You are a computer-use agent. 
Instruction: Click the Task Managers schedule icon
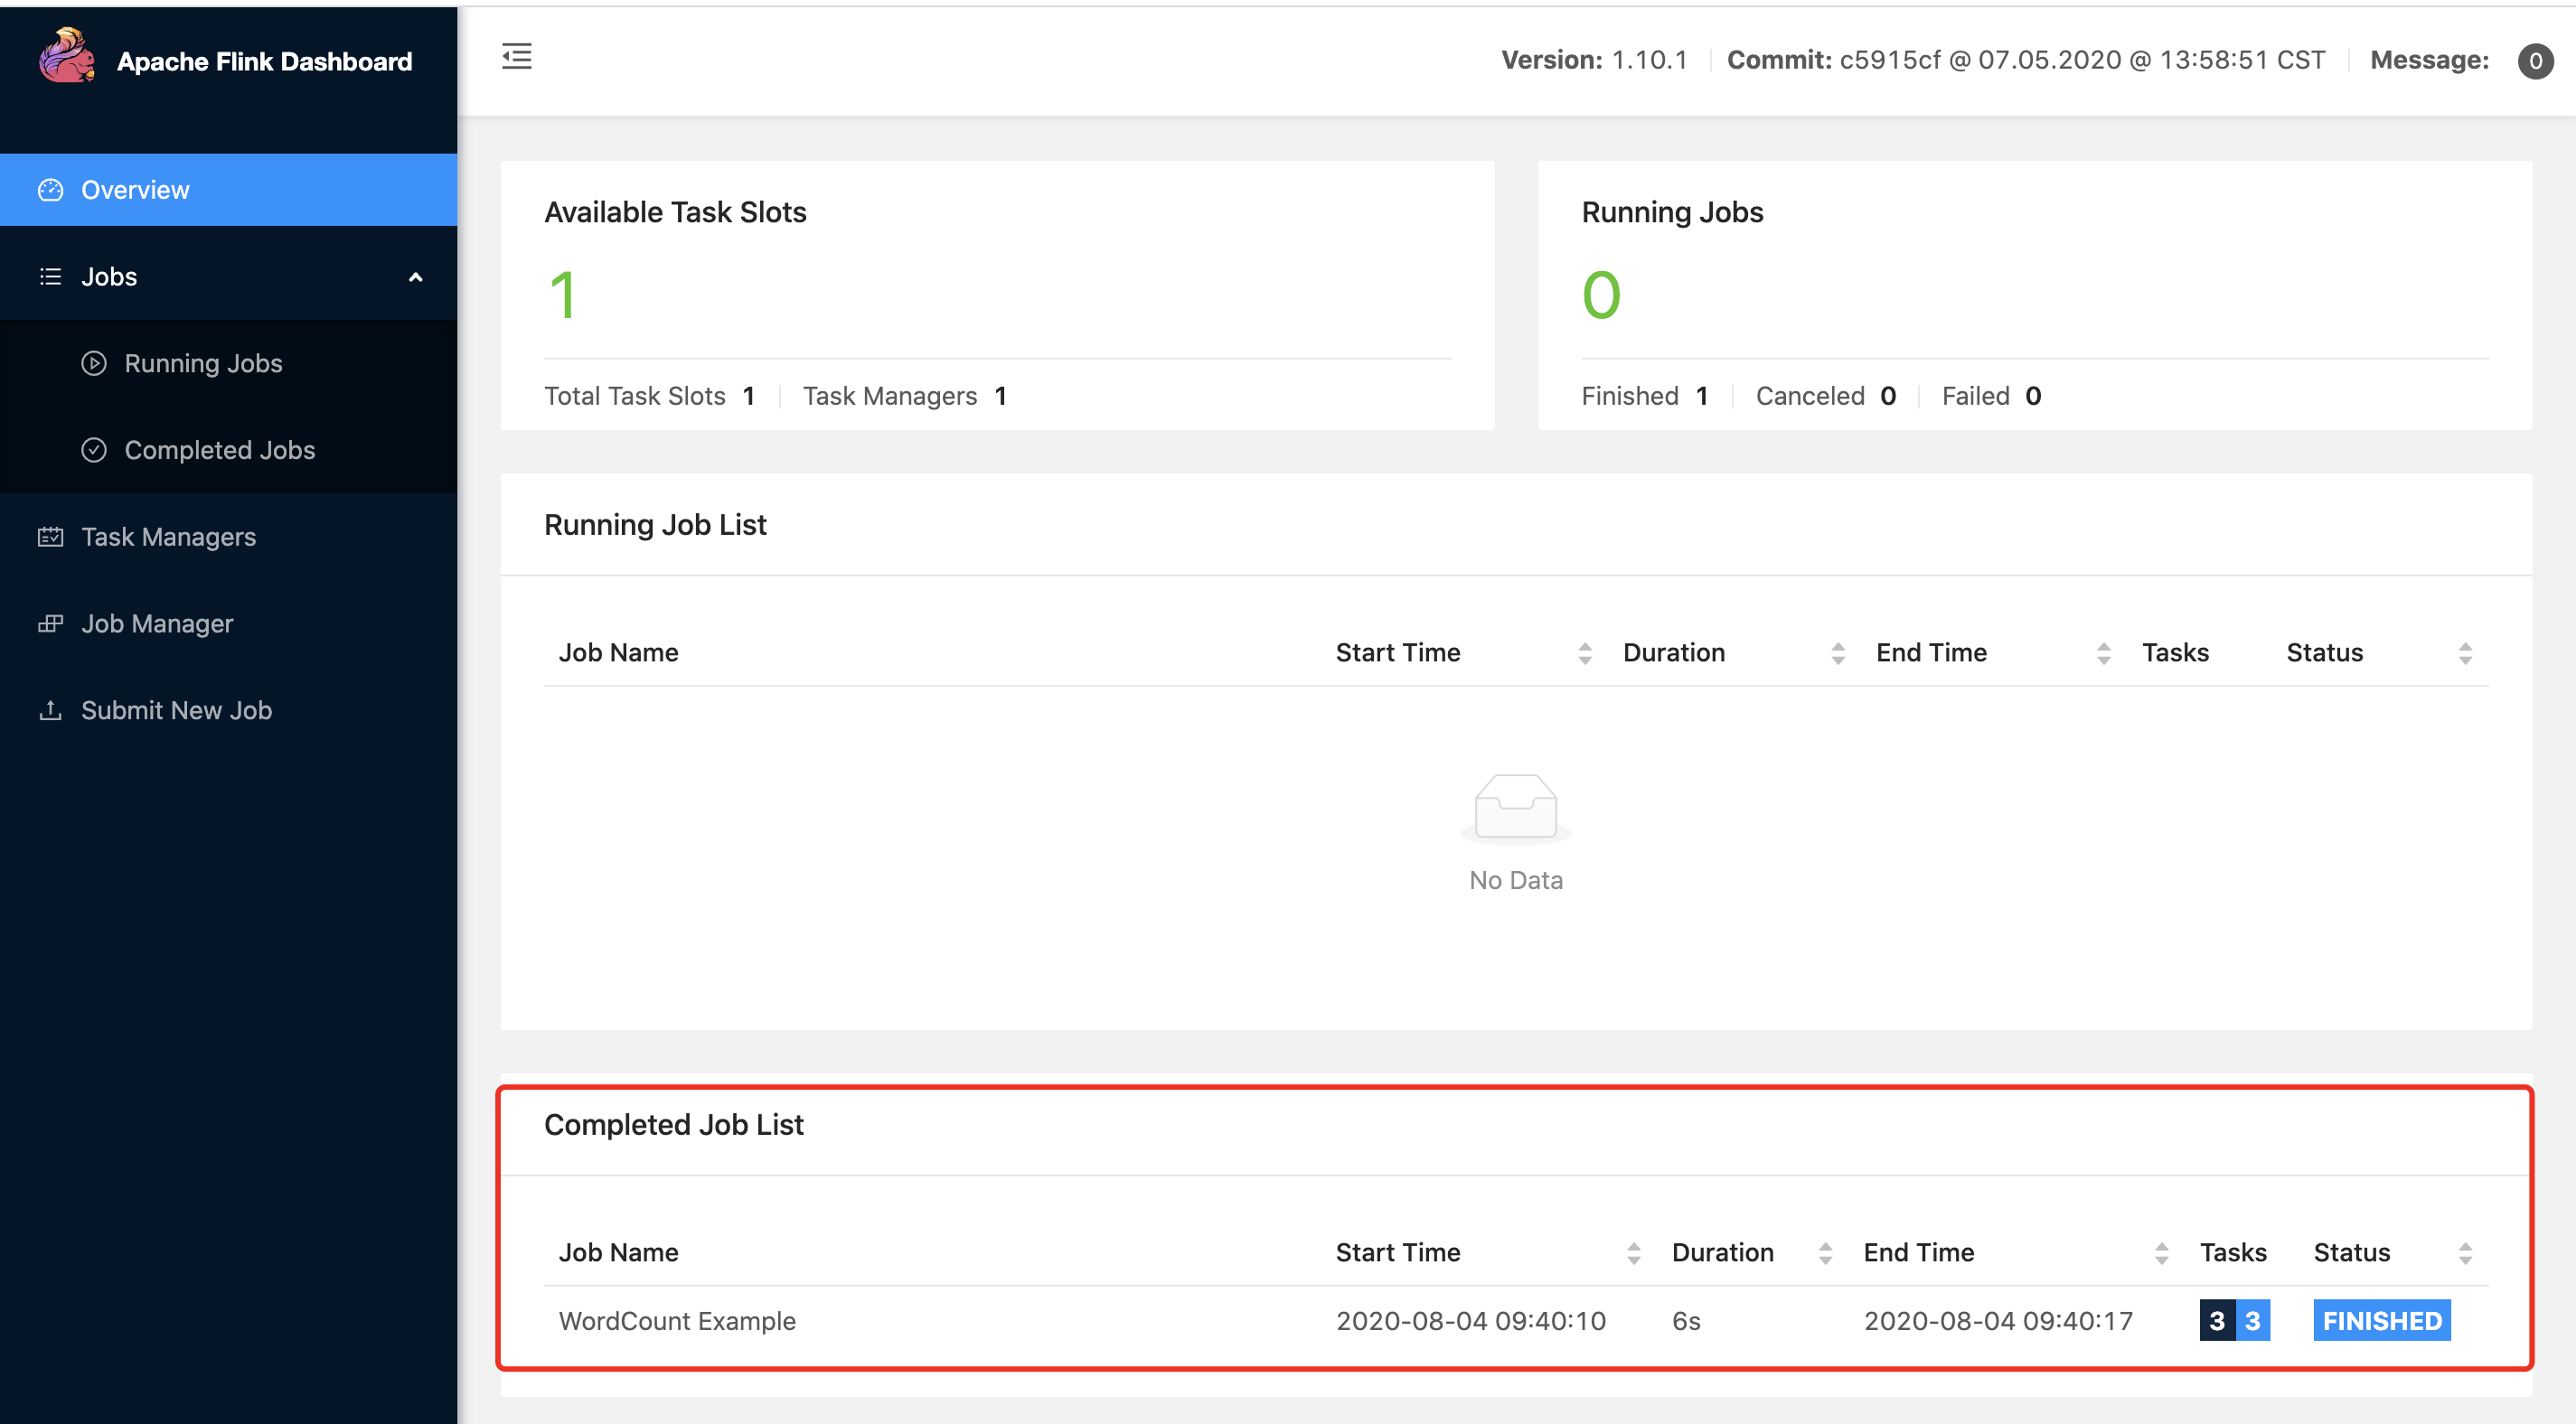coord(50,537)
